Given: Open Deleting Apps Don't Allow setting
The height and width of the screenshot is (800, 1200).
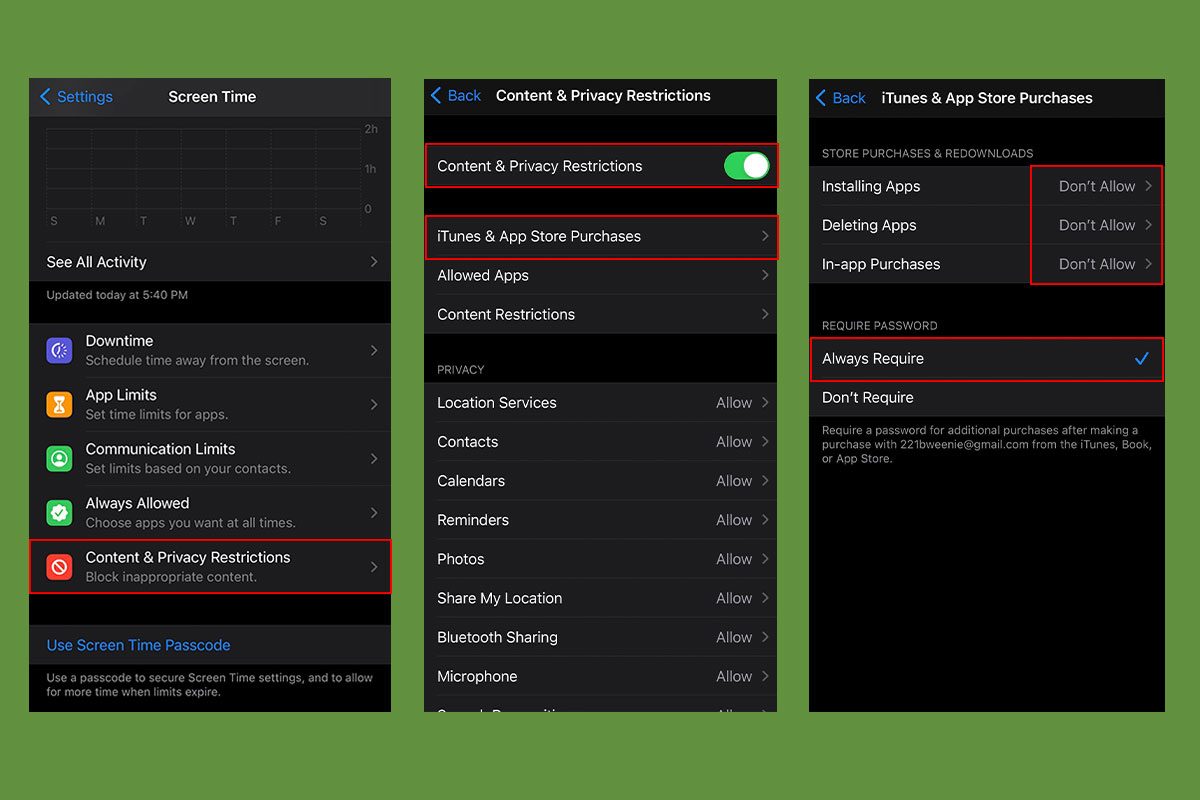Looking at the screenshot, I should (1097, 225).
